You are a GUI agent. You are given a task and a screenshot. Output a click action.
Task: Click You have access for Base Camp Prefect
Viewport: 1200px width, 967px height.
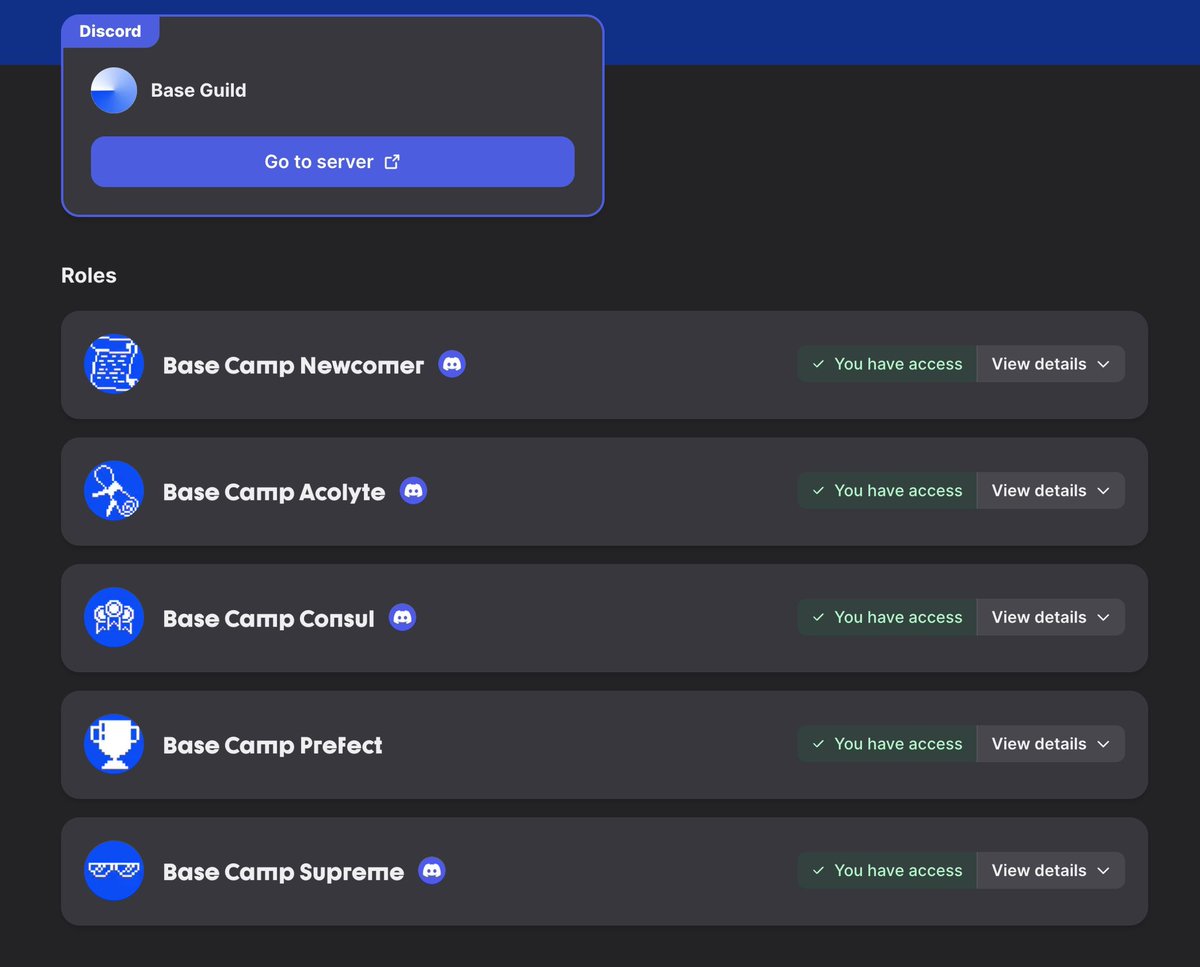(x=887, y=744)
